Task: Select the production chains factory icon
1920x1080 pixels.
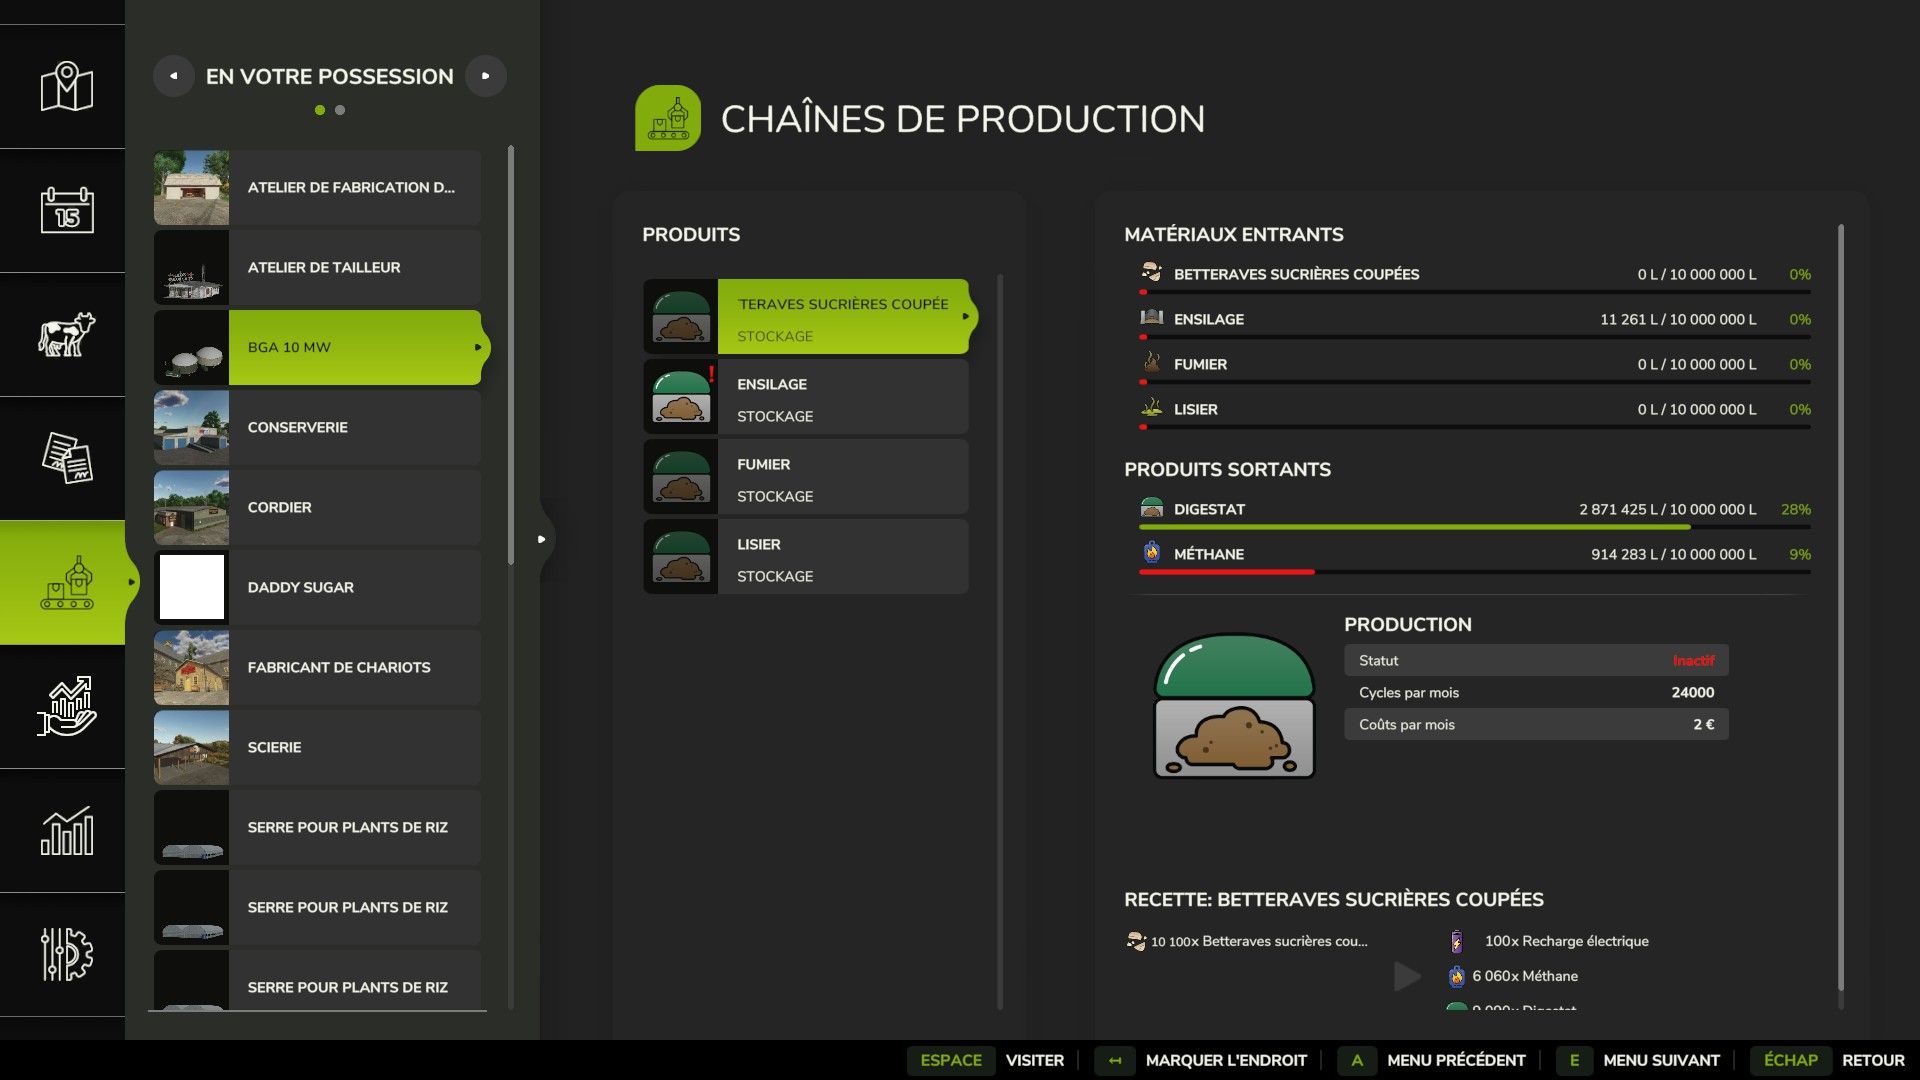Action: point(66,583)
